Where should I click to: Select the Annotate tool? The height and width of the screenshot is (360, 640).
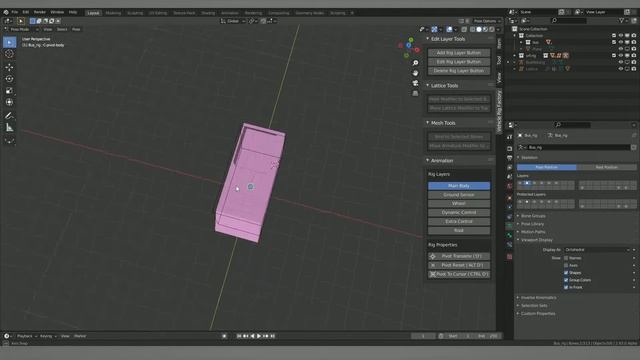point(9,116)
